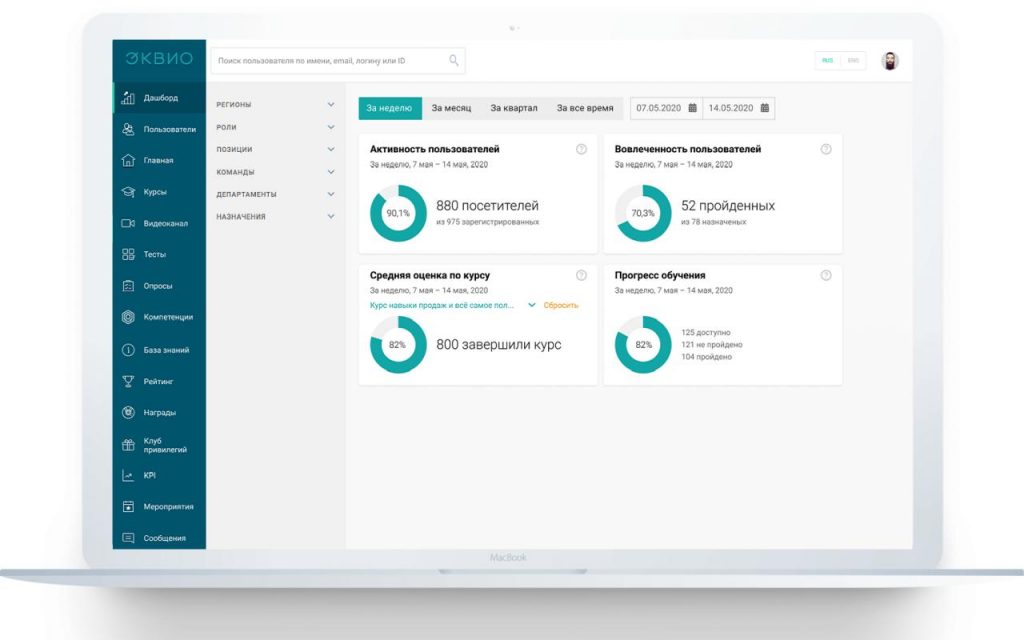Click the Сбросить reset link
Image resolution: width=1024 pixels, height=640 pixels.
(x=561, y=305)
